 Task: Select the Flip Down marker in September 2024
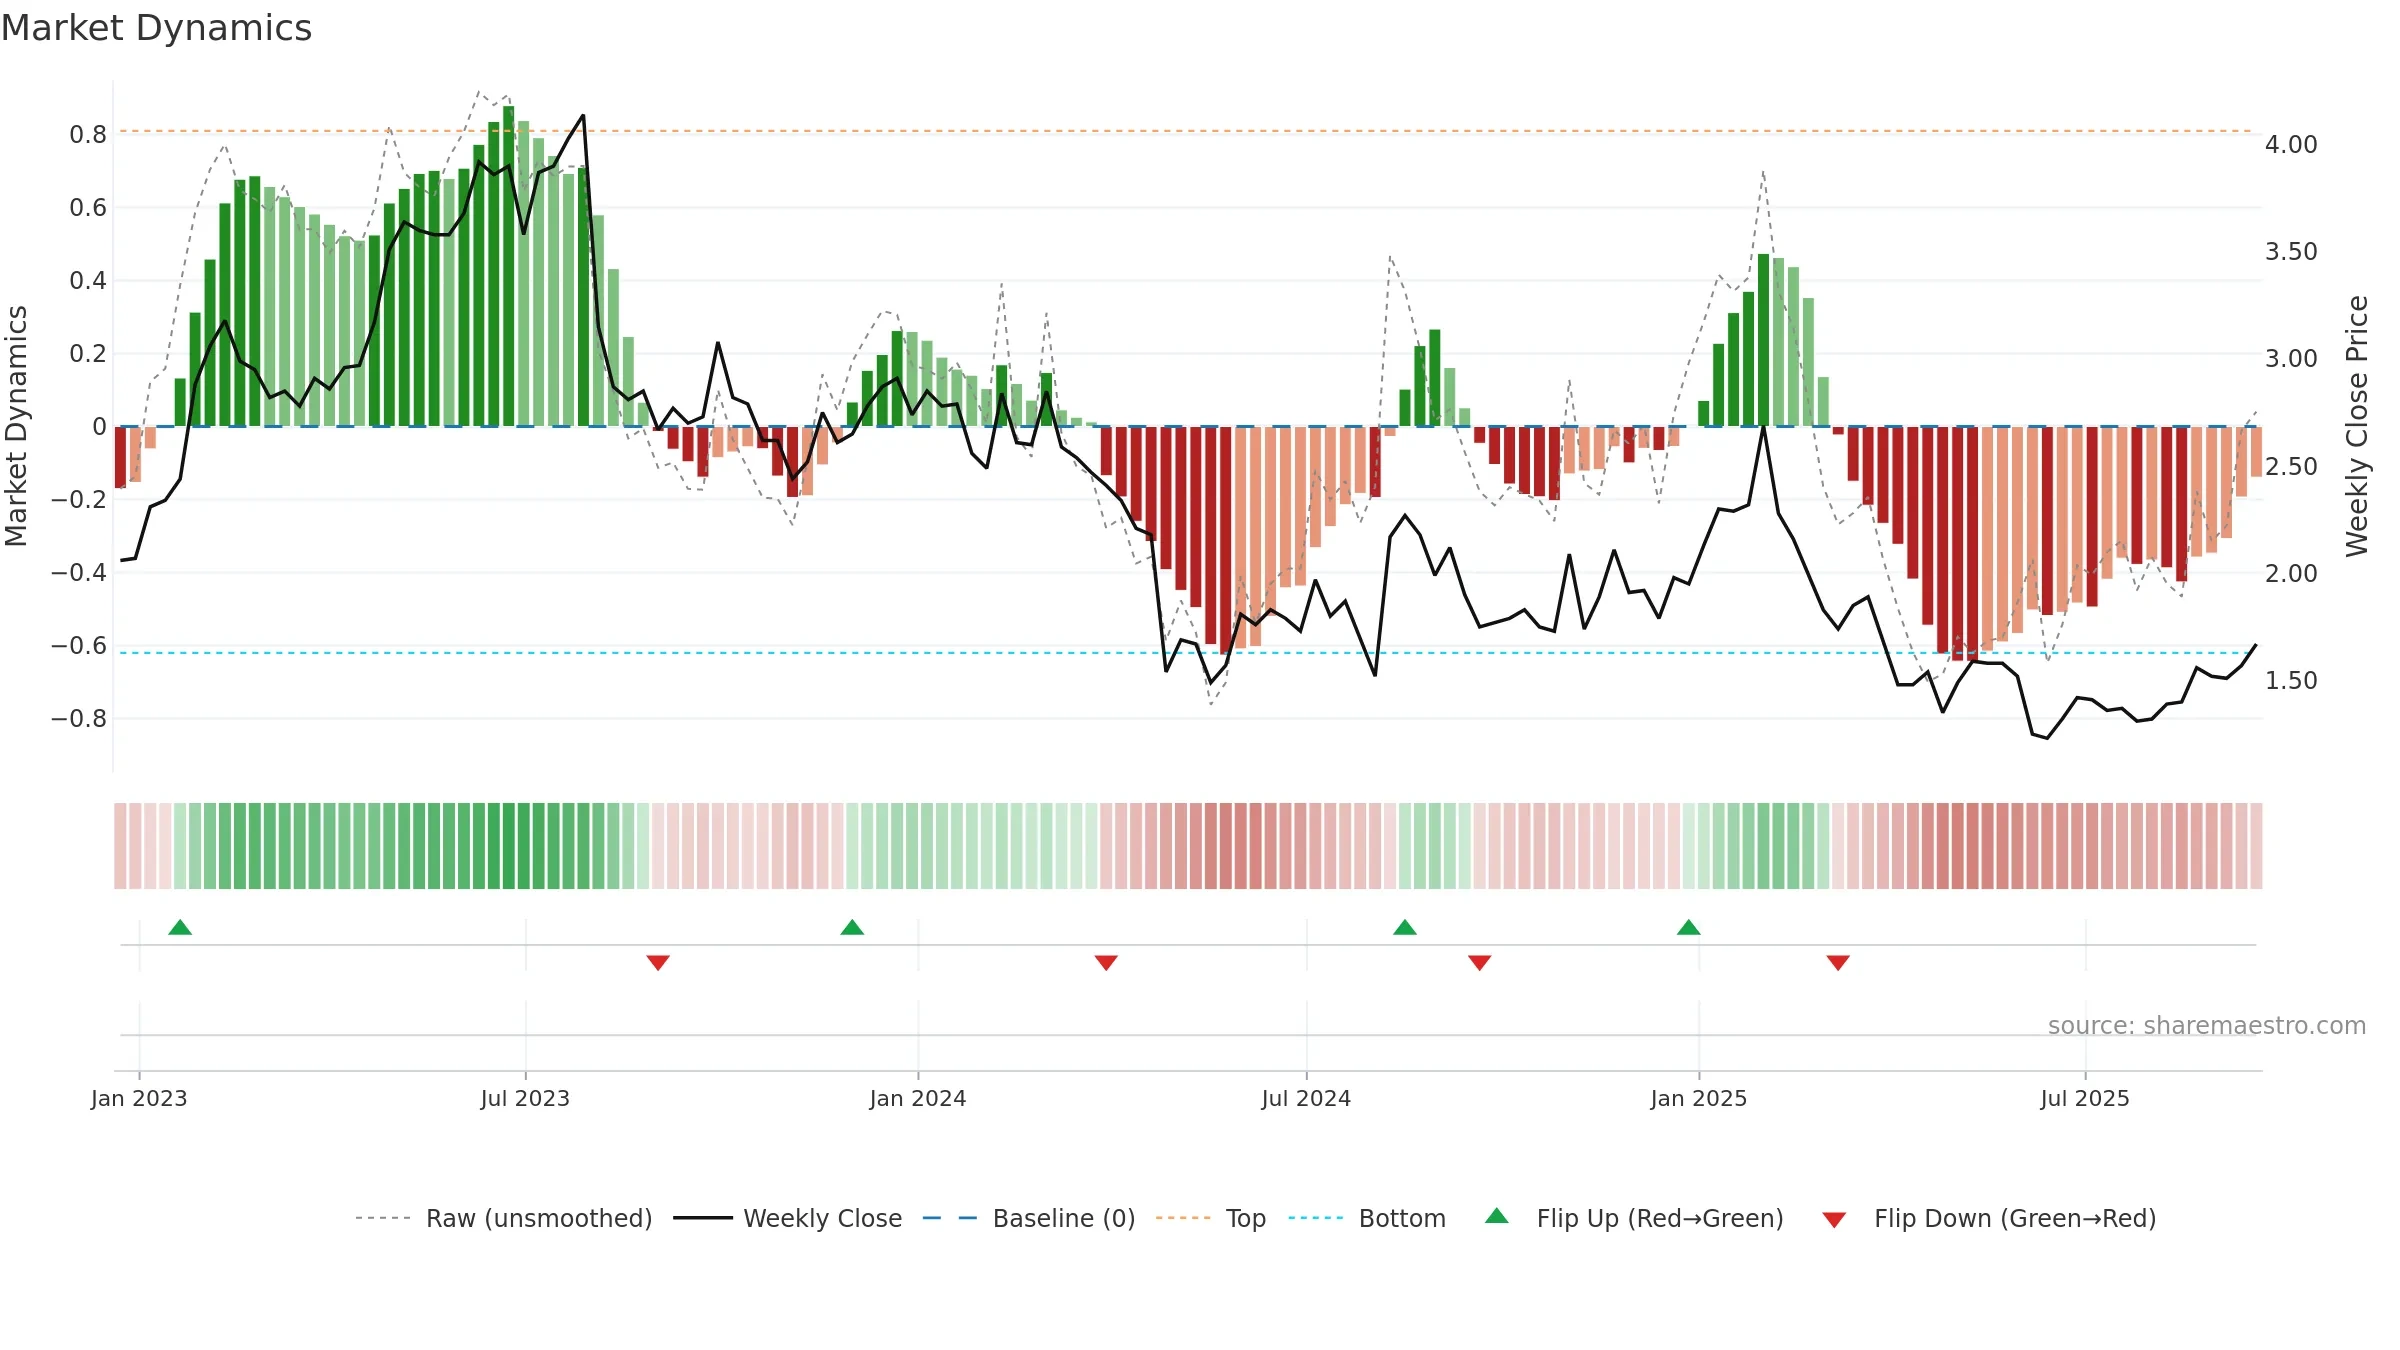[1480, 962]
